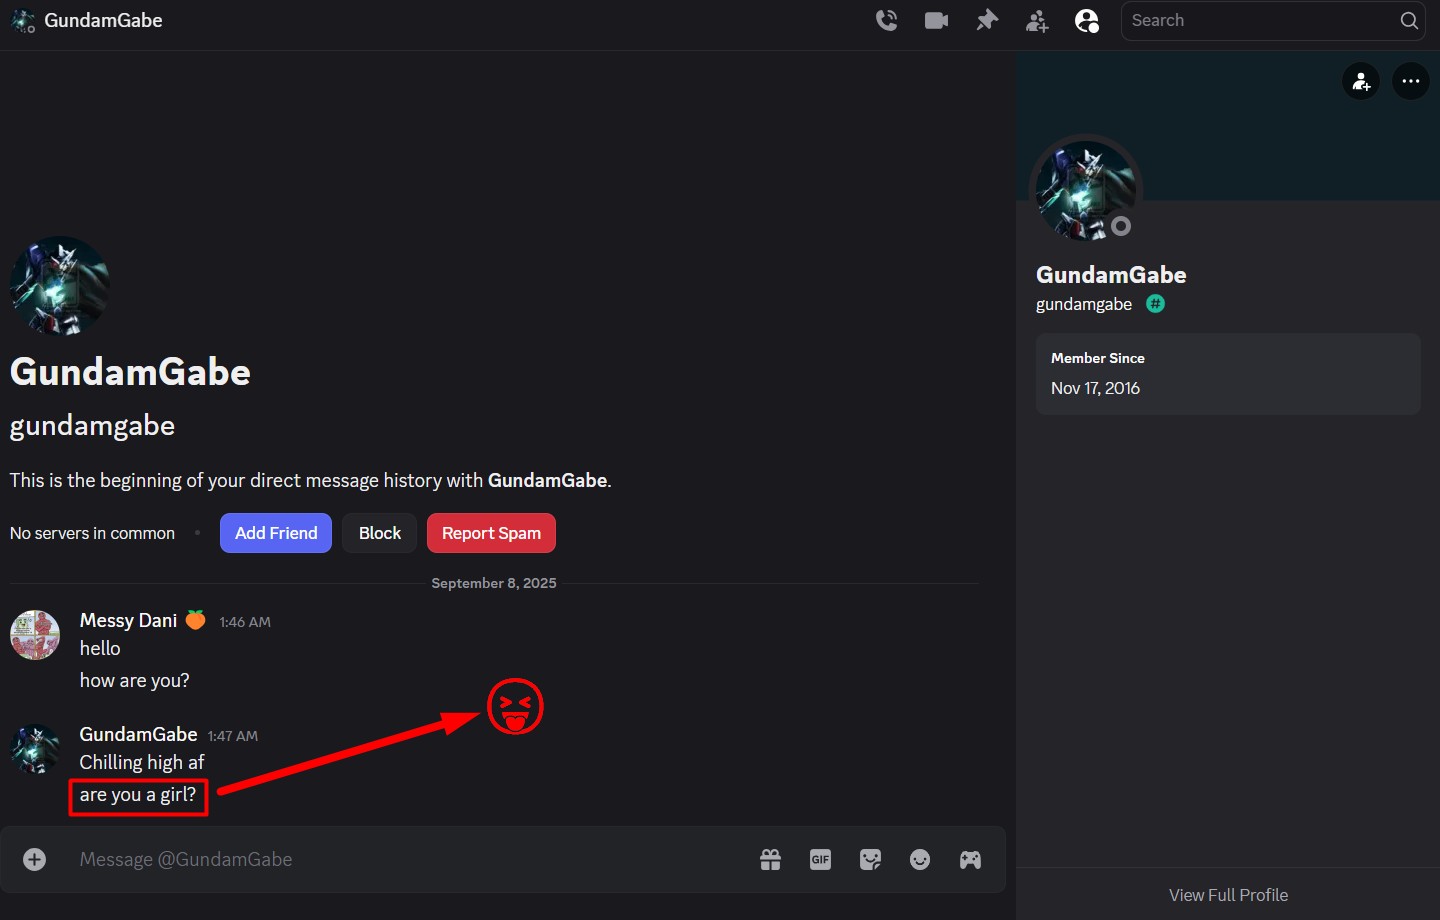Click the Add Friend button
Screen dimensions: 1440x920
pos(276,533)
